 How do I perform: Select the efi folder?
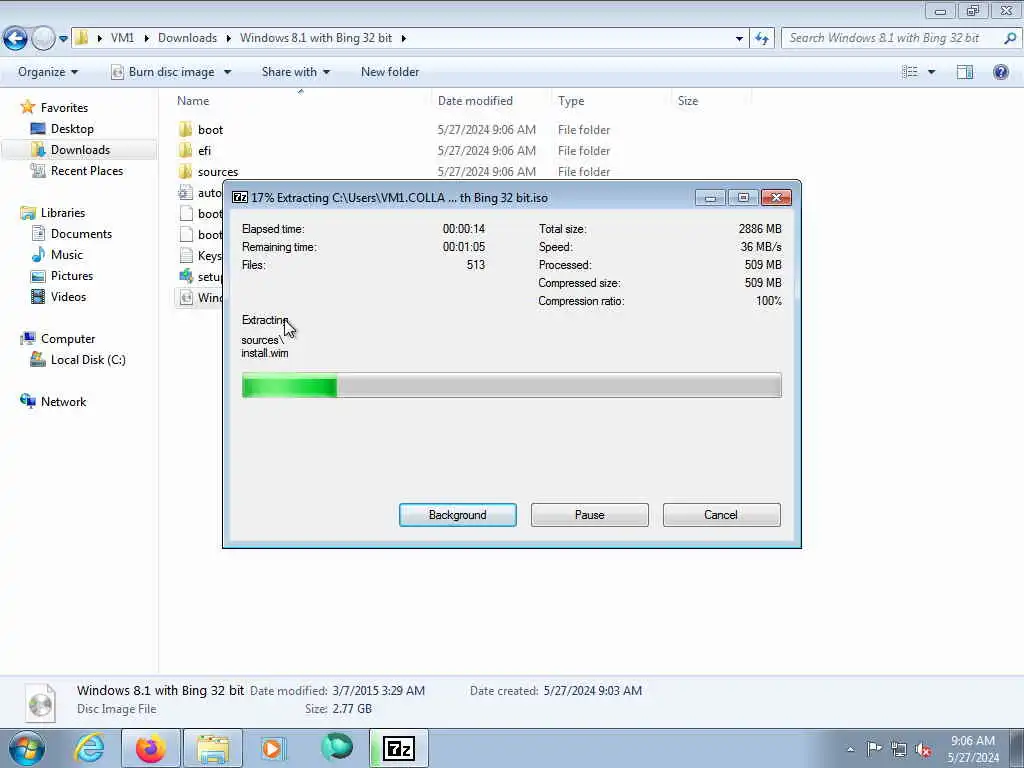click(204, 150)
